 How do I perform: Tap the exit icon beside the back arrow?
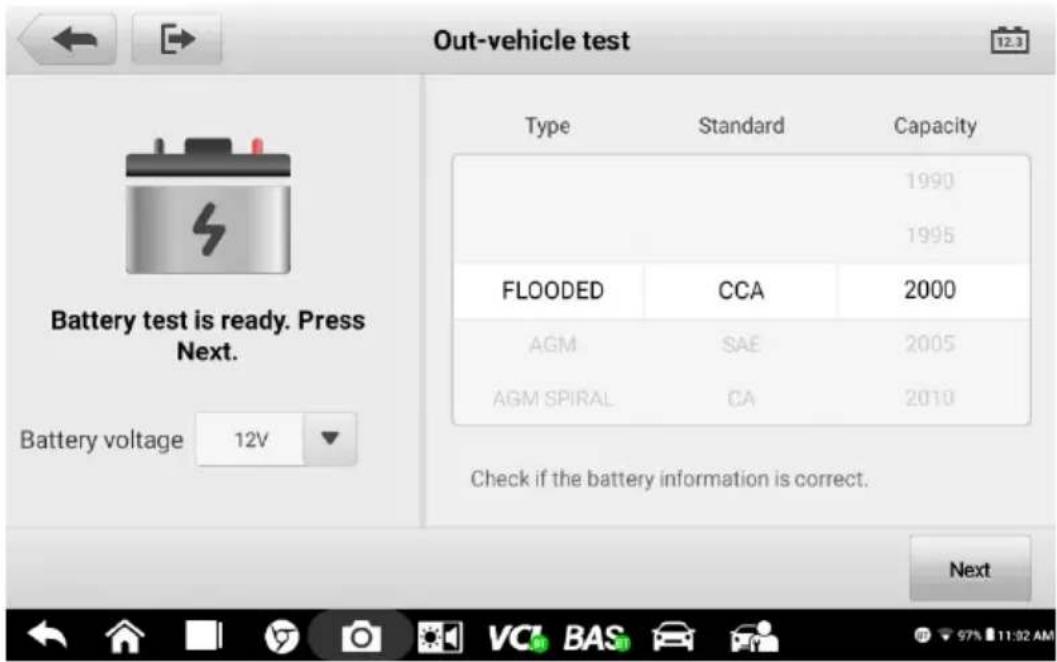(177, 39)
